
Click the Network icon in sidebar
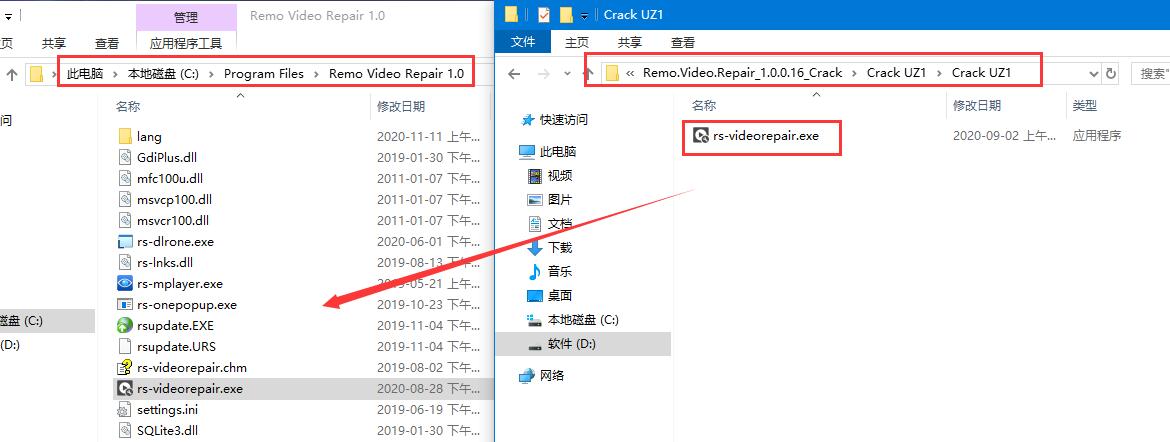(x=528, y=376)
